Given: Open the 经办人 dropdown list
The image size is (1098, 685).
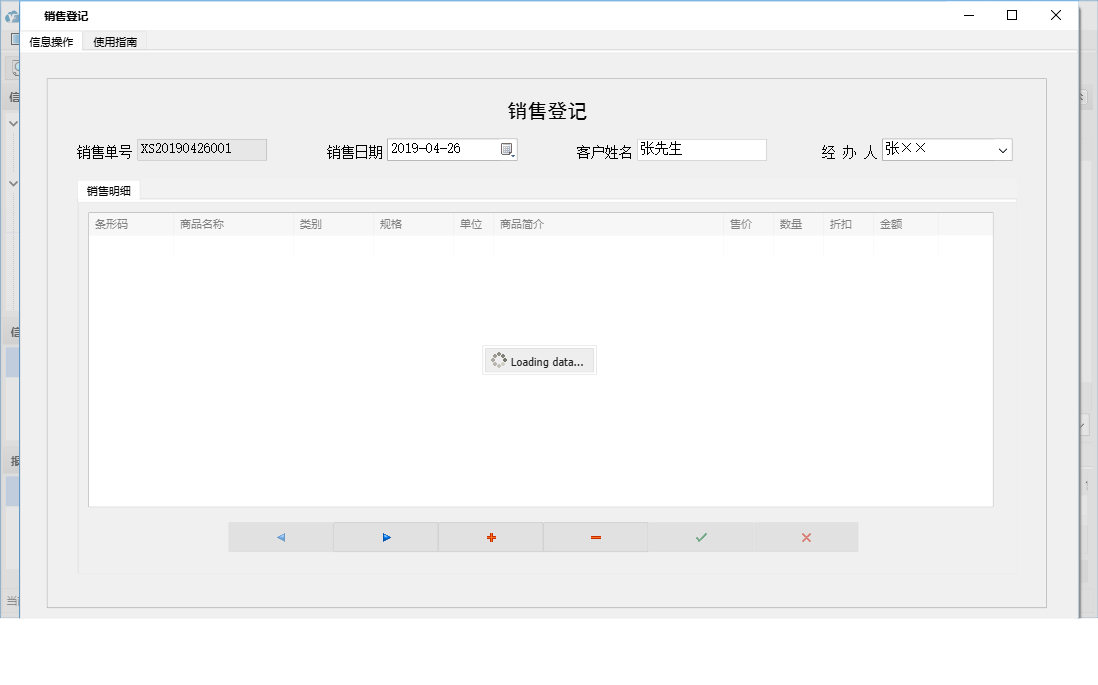Looking at the screenshot, I should click(x=1002, y=148).
